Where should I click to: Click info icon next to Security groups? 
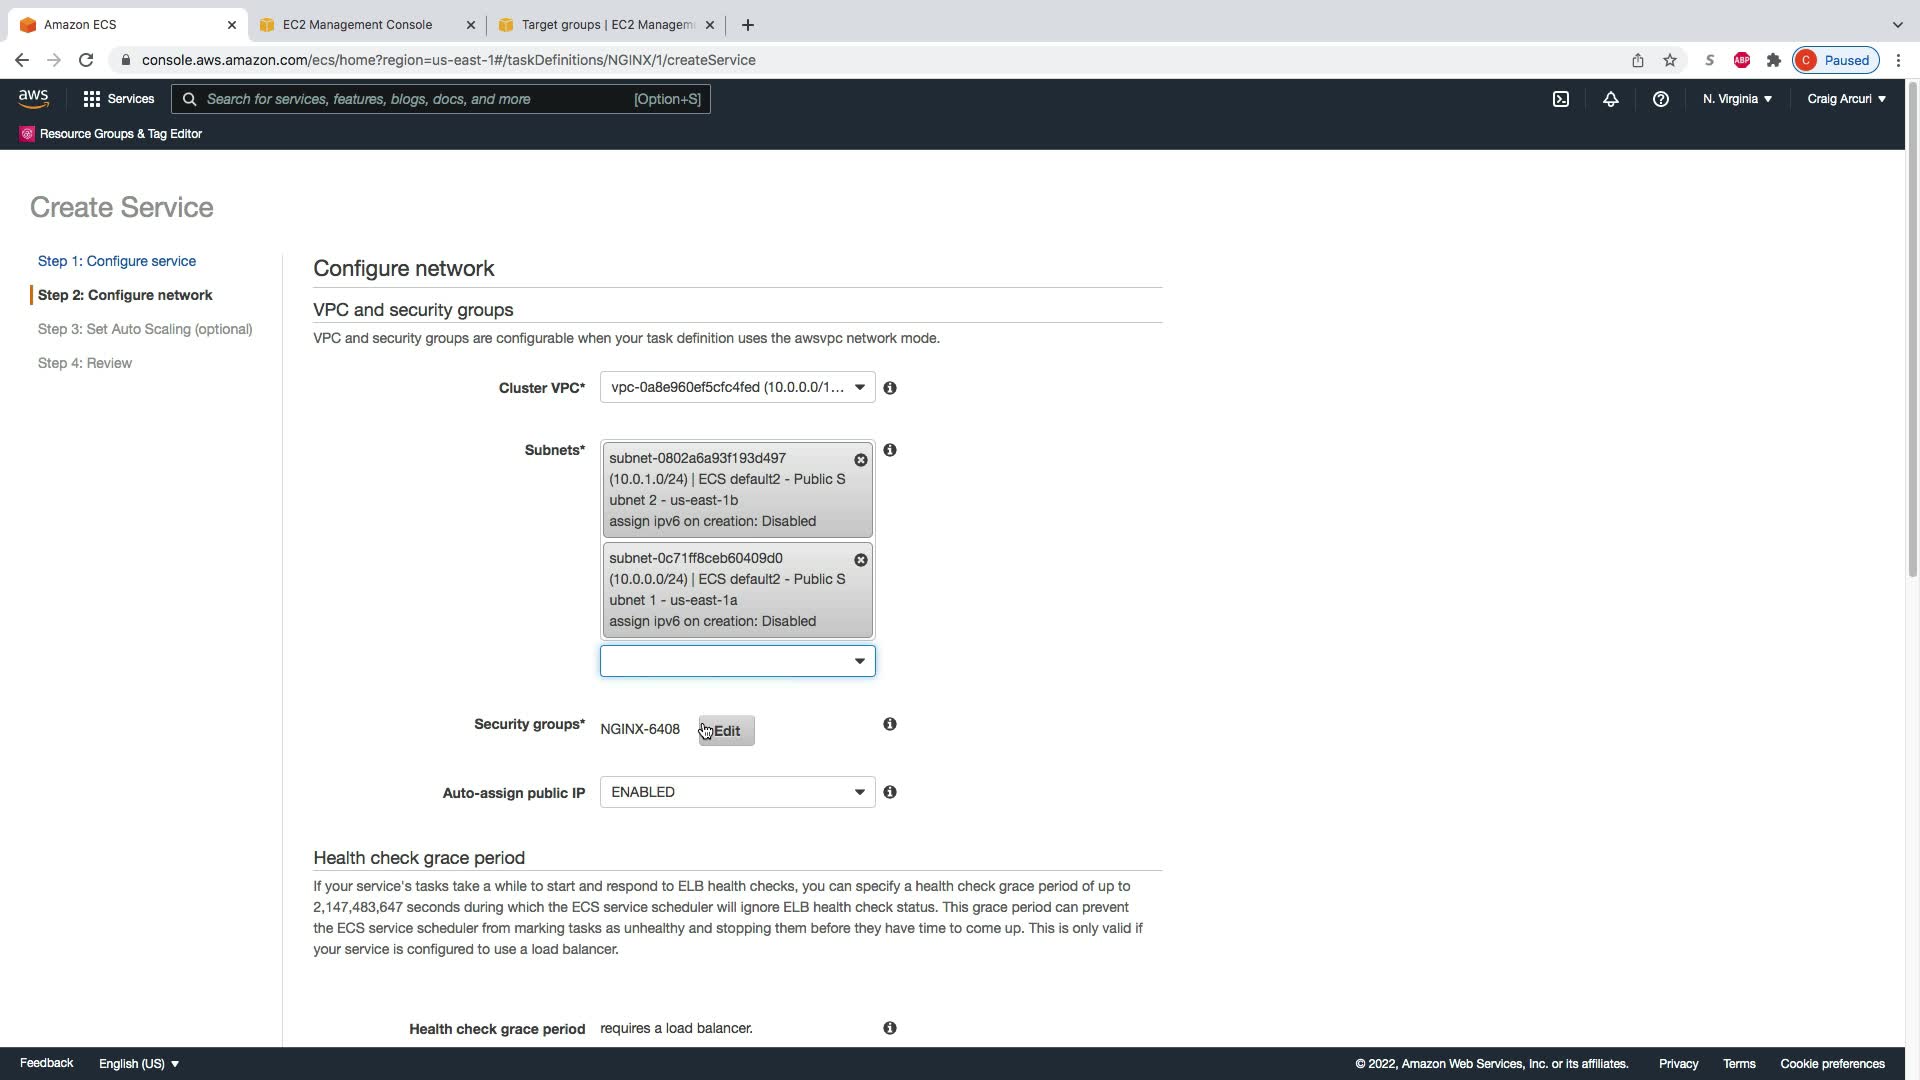[x=889, y=724]
